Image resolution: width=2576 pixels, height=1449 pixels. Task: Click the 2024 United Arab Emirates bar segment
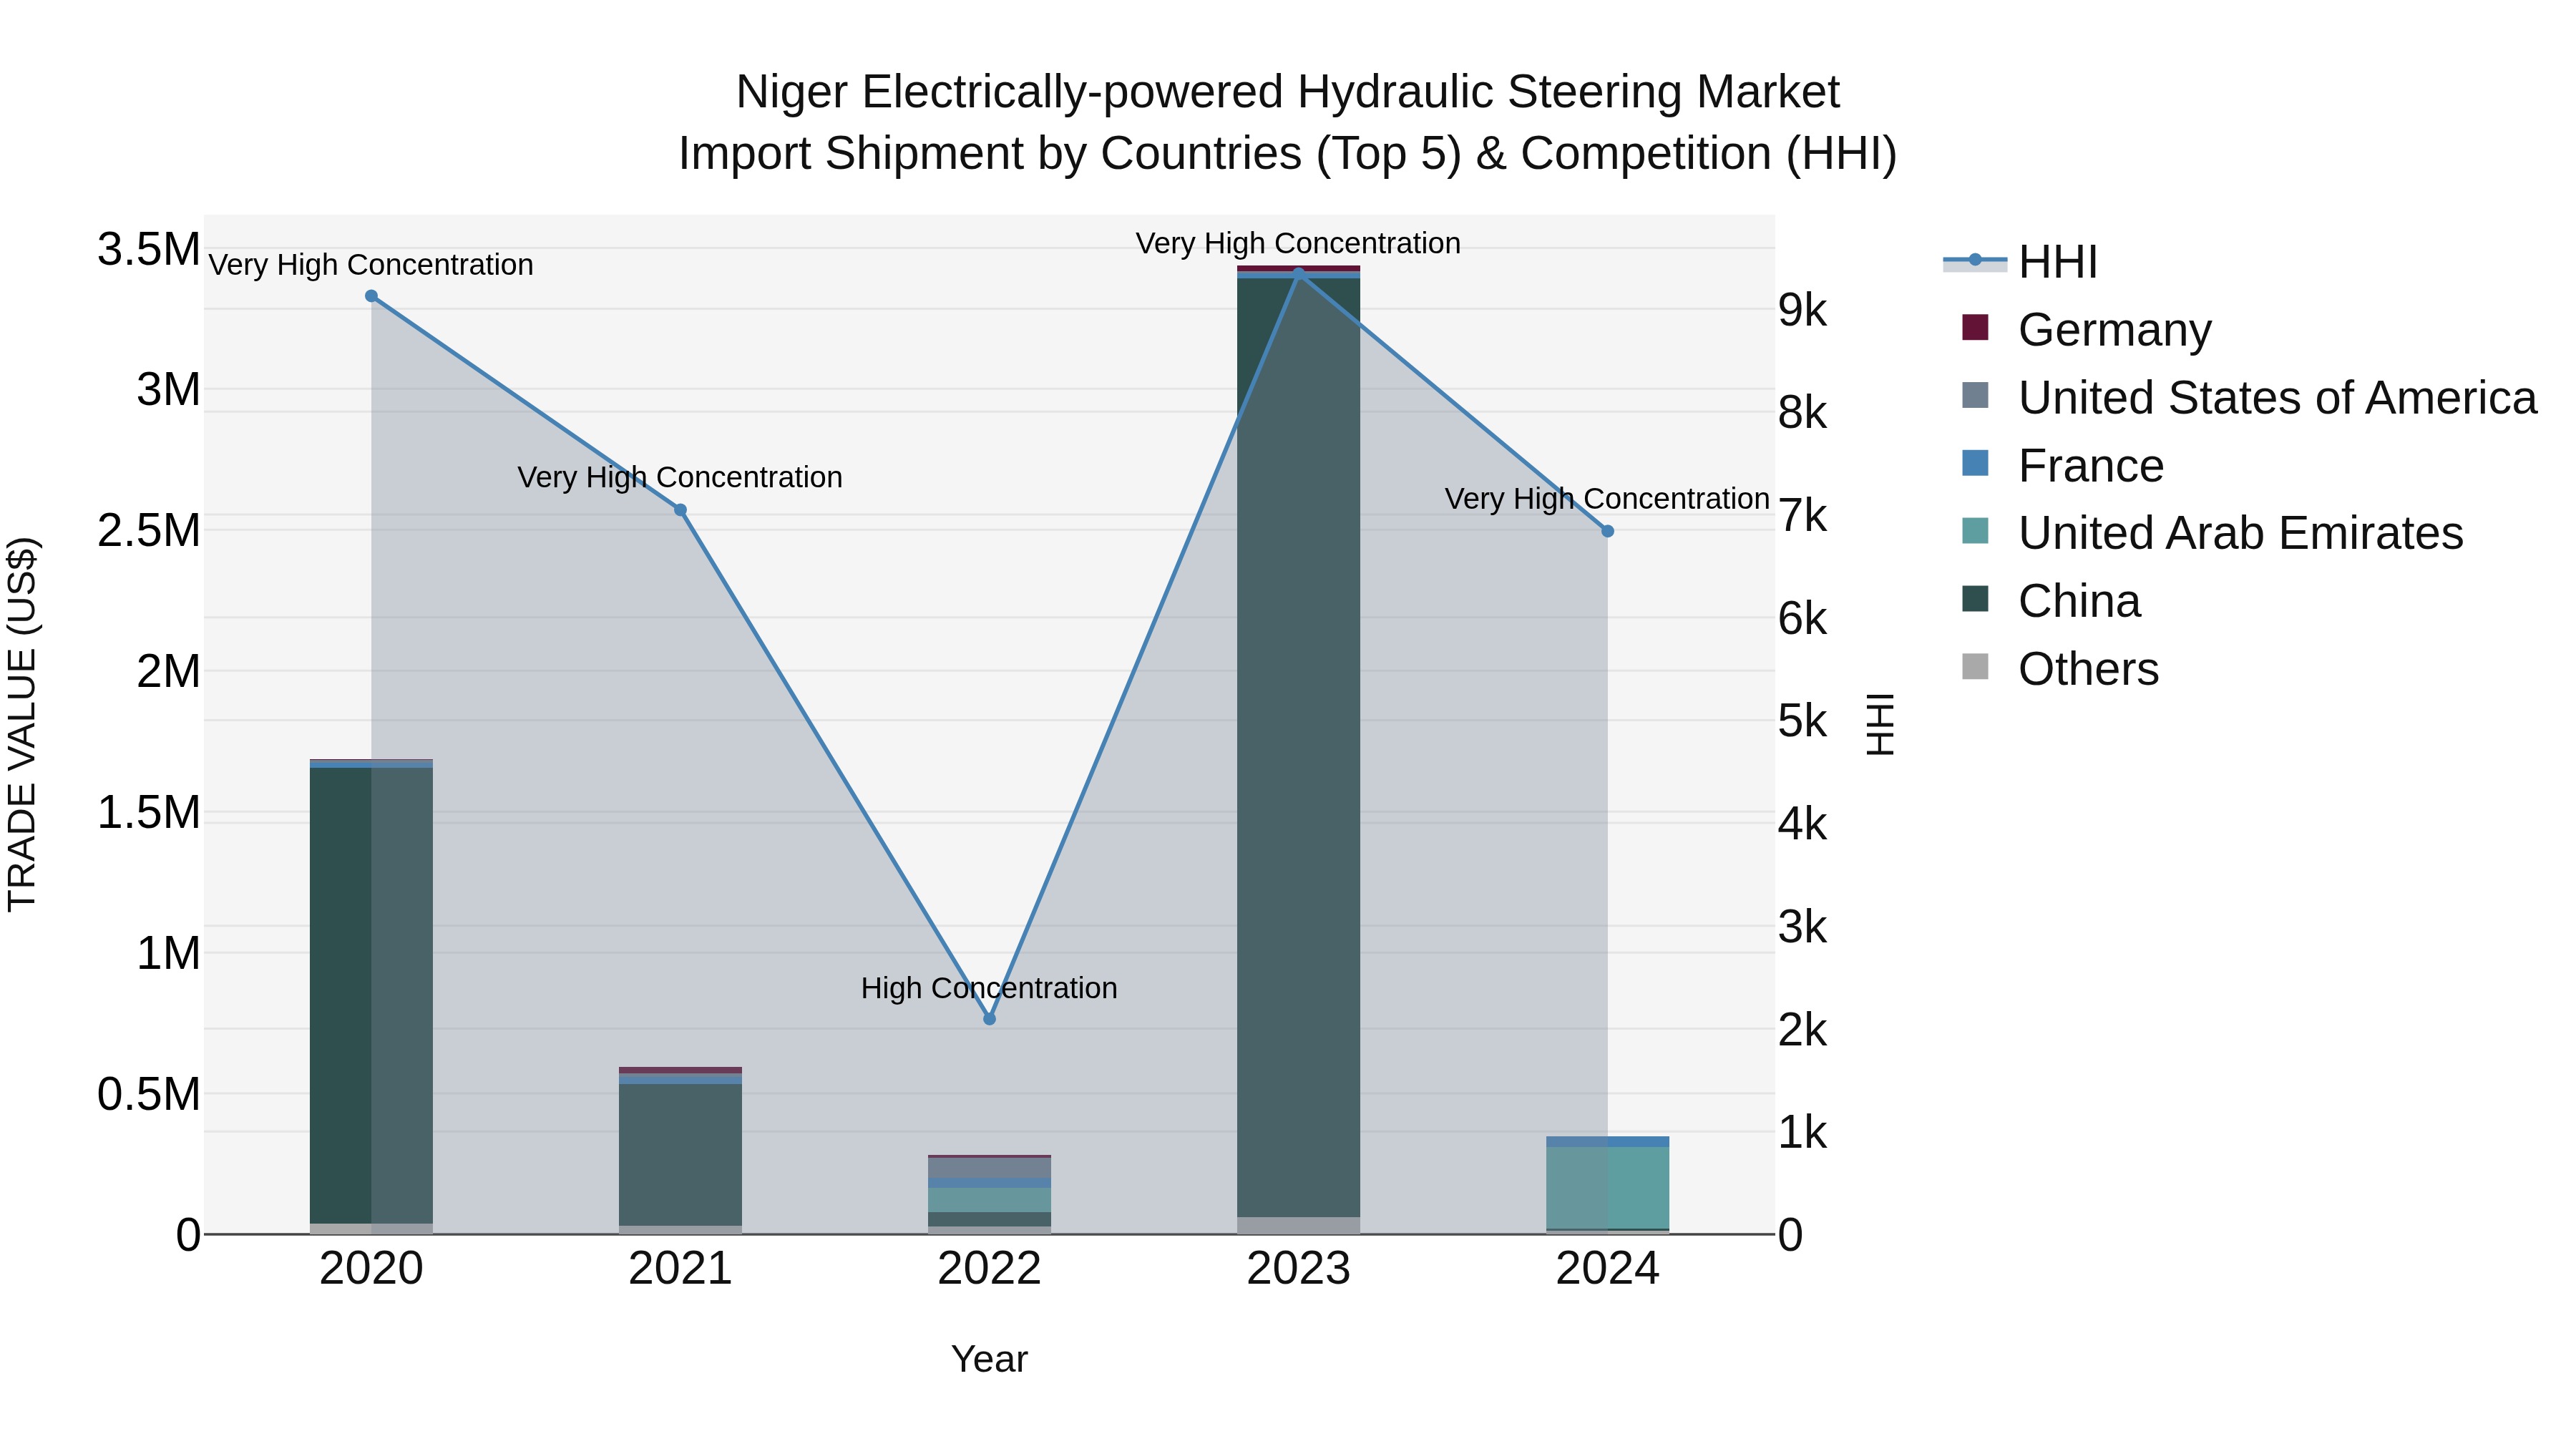pos(1607,1187)
